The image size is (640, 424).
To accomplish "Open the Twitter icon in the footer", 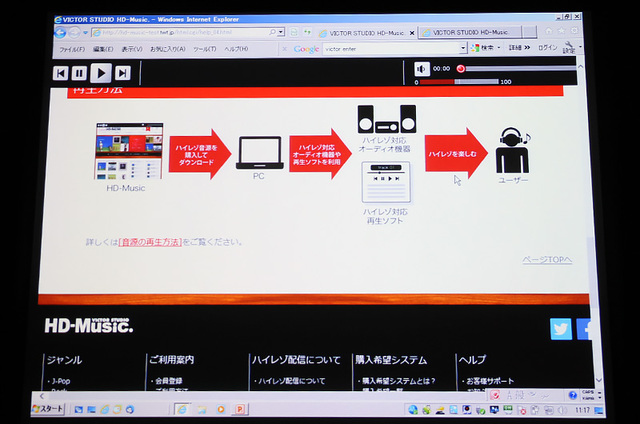I will click(x=561, y=329).
